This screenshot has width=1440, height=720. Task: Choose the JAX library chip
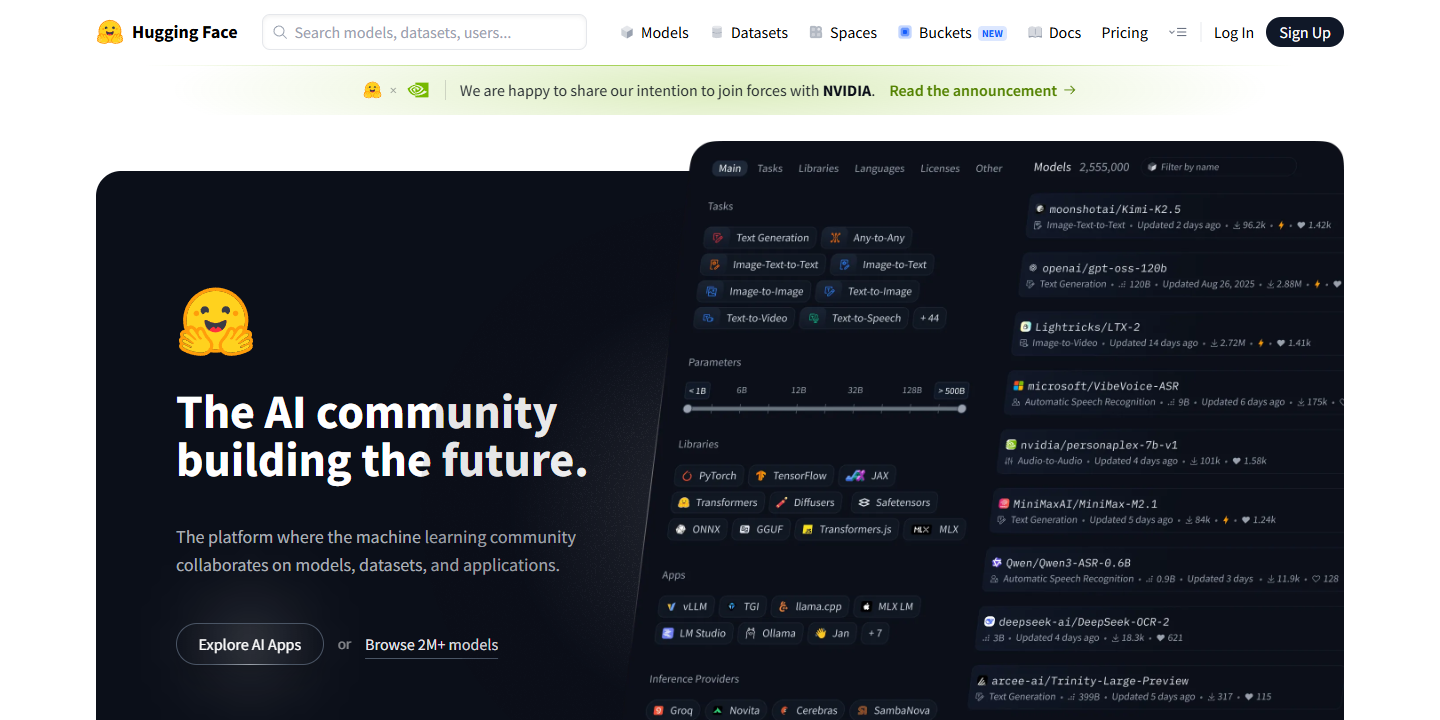(867, 476)
